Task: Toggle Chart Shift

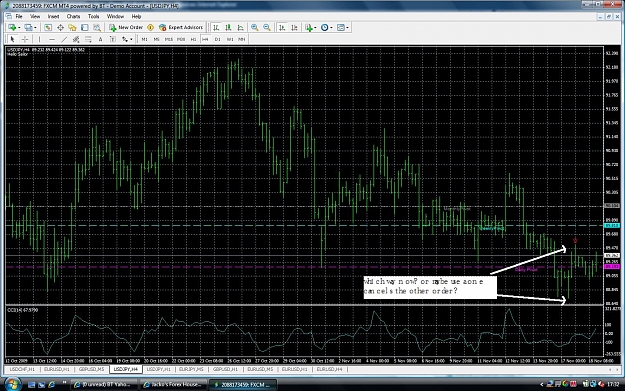Action: [294, 28]
